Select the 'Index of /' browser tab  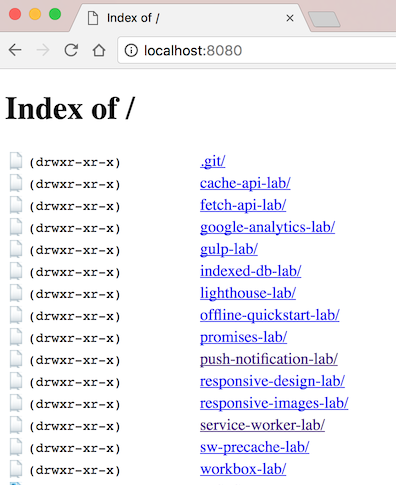[190, 18]
